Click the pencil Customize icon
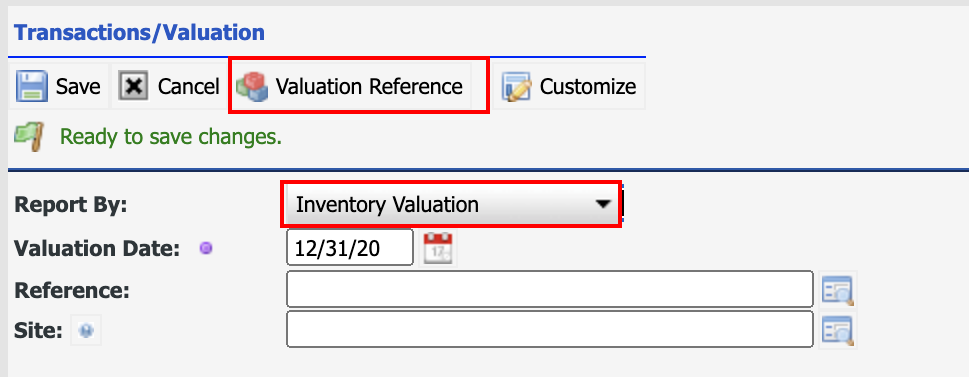The height and width of the screenshot is (377, 969). click(517, 87)
